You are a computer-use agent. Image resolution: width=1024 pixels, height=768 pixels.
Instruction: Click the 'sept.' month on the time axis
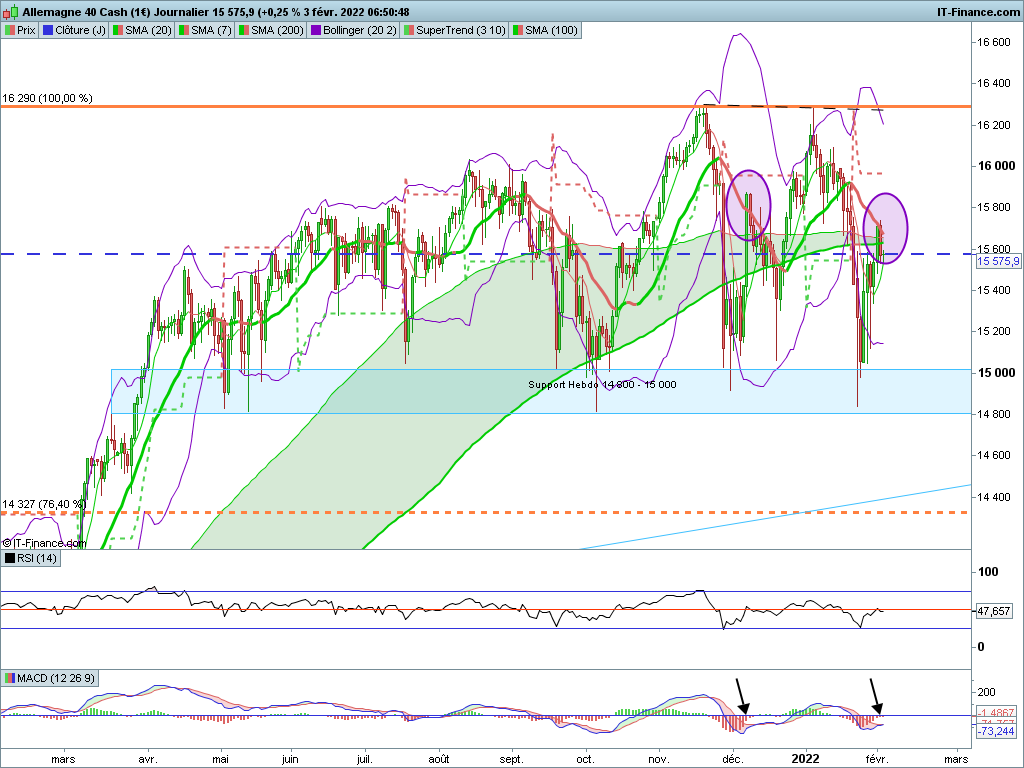point(511,760)
